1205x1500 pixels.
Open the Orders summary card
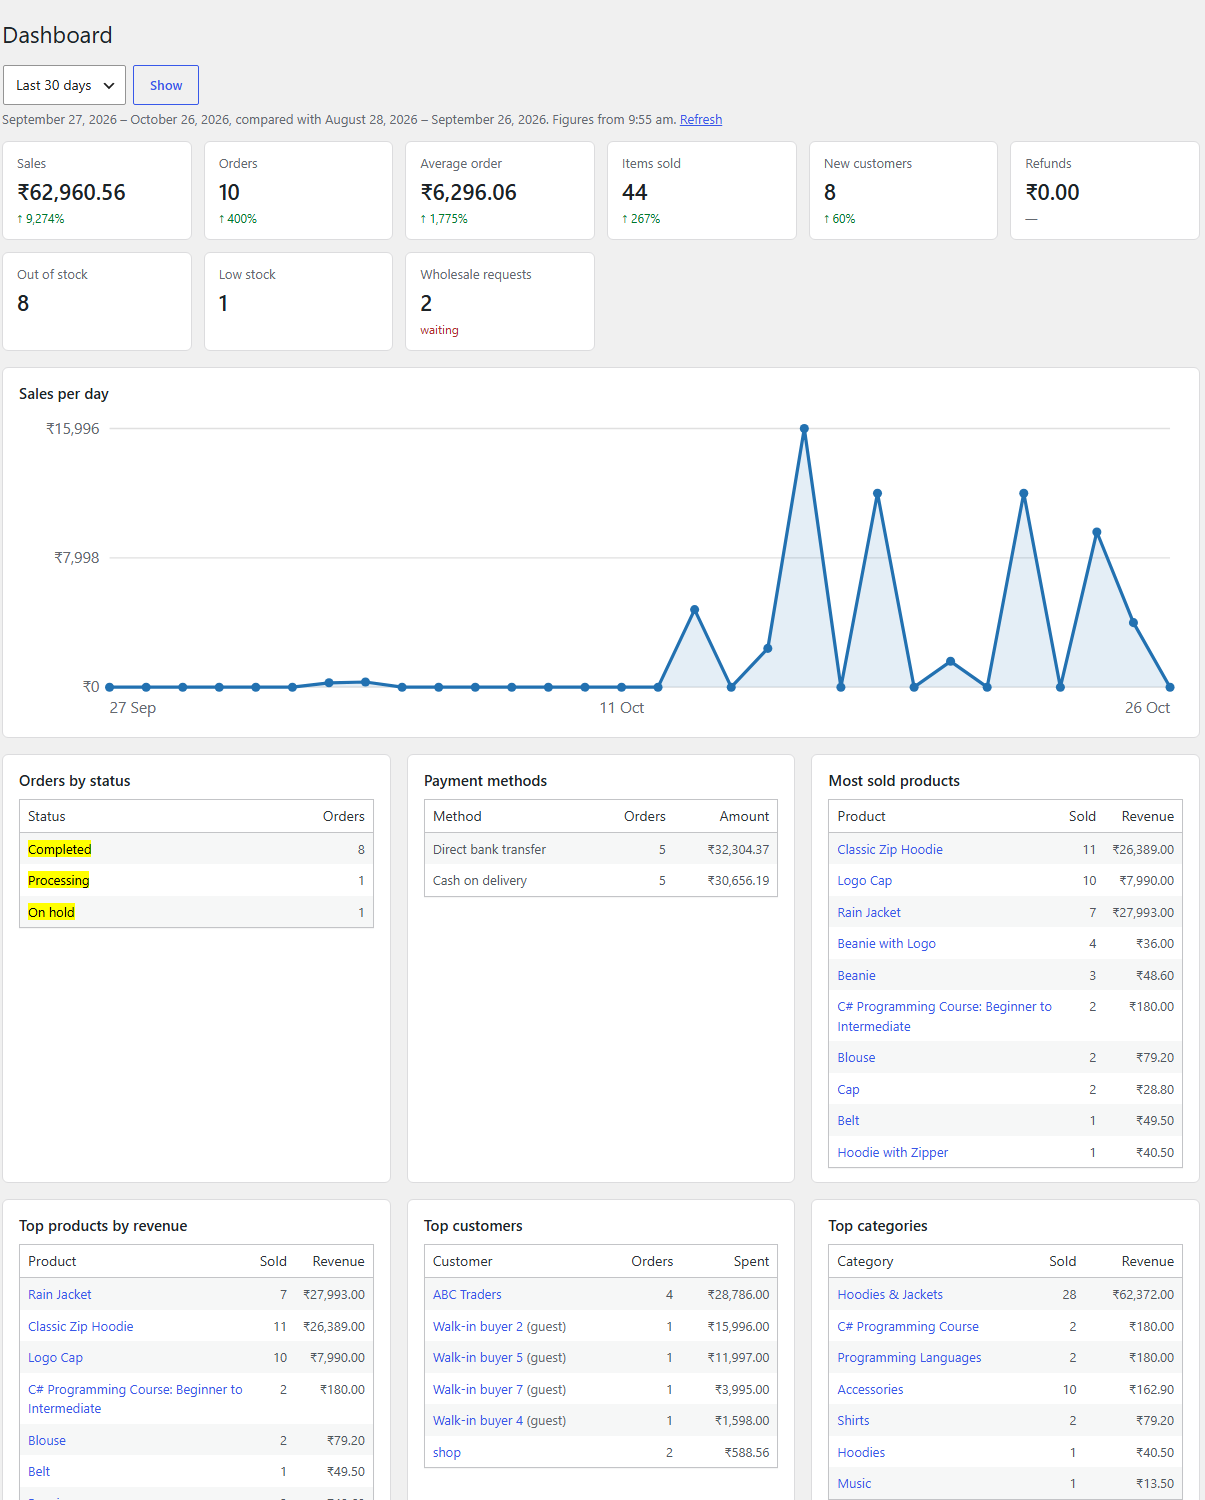[298, 190]
